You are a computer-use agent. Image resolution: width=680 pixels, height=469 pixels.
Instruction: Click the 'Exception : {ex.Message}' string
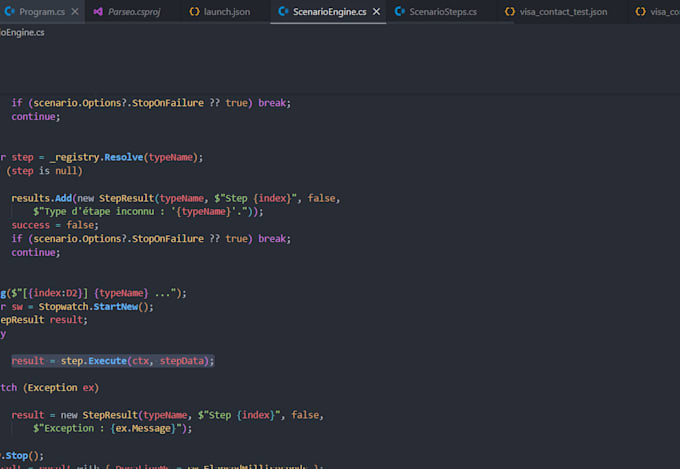112,429
